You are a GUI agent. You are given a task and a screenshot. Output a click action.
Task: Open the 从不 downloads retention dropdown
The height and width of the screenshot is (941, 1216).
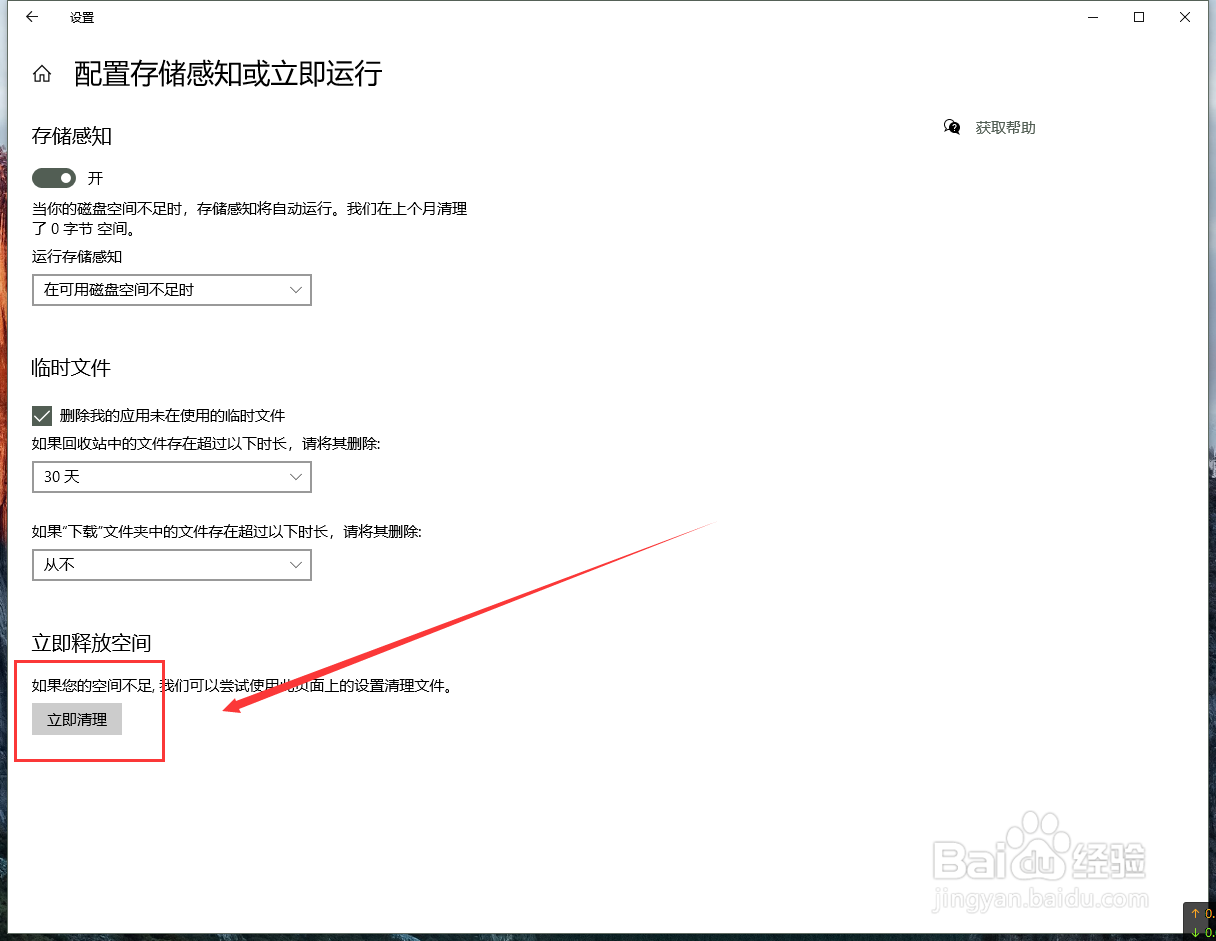tap(171, 565)
